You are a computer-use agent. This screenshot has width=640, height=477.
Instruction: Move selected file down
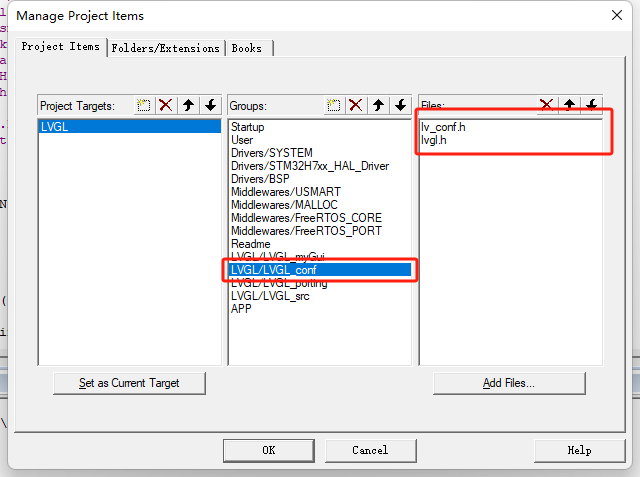(x=592, y=104)
